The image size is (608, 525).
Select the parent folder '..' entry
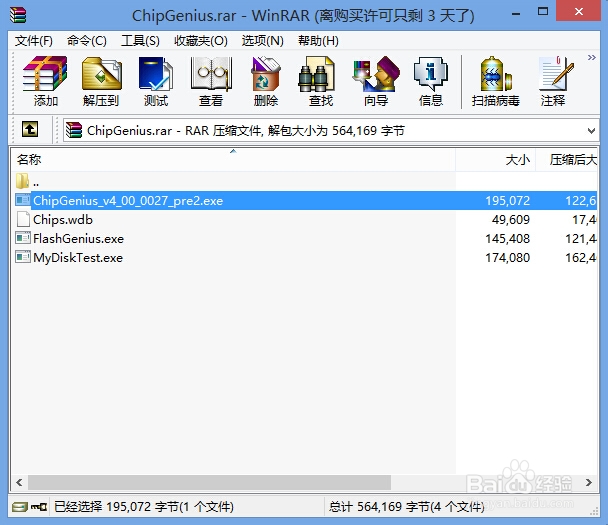[x=27, y=181]
